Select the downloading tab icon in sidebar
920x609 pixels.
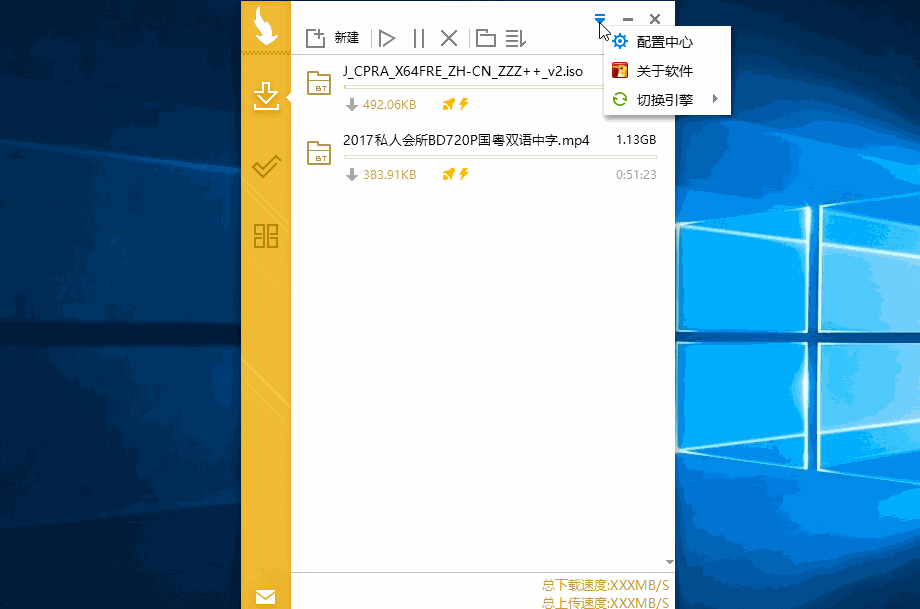pos(265,96)
